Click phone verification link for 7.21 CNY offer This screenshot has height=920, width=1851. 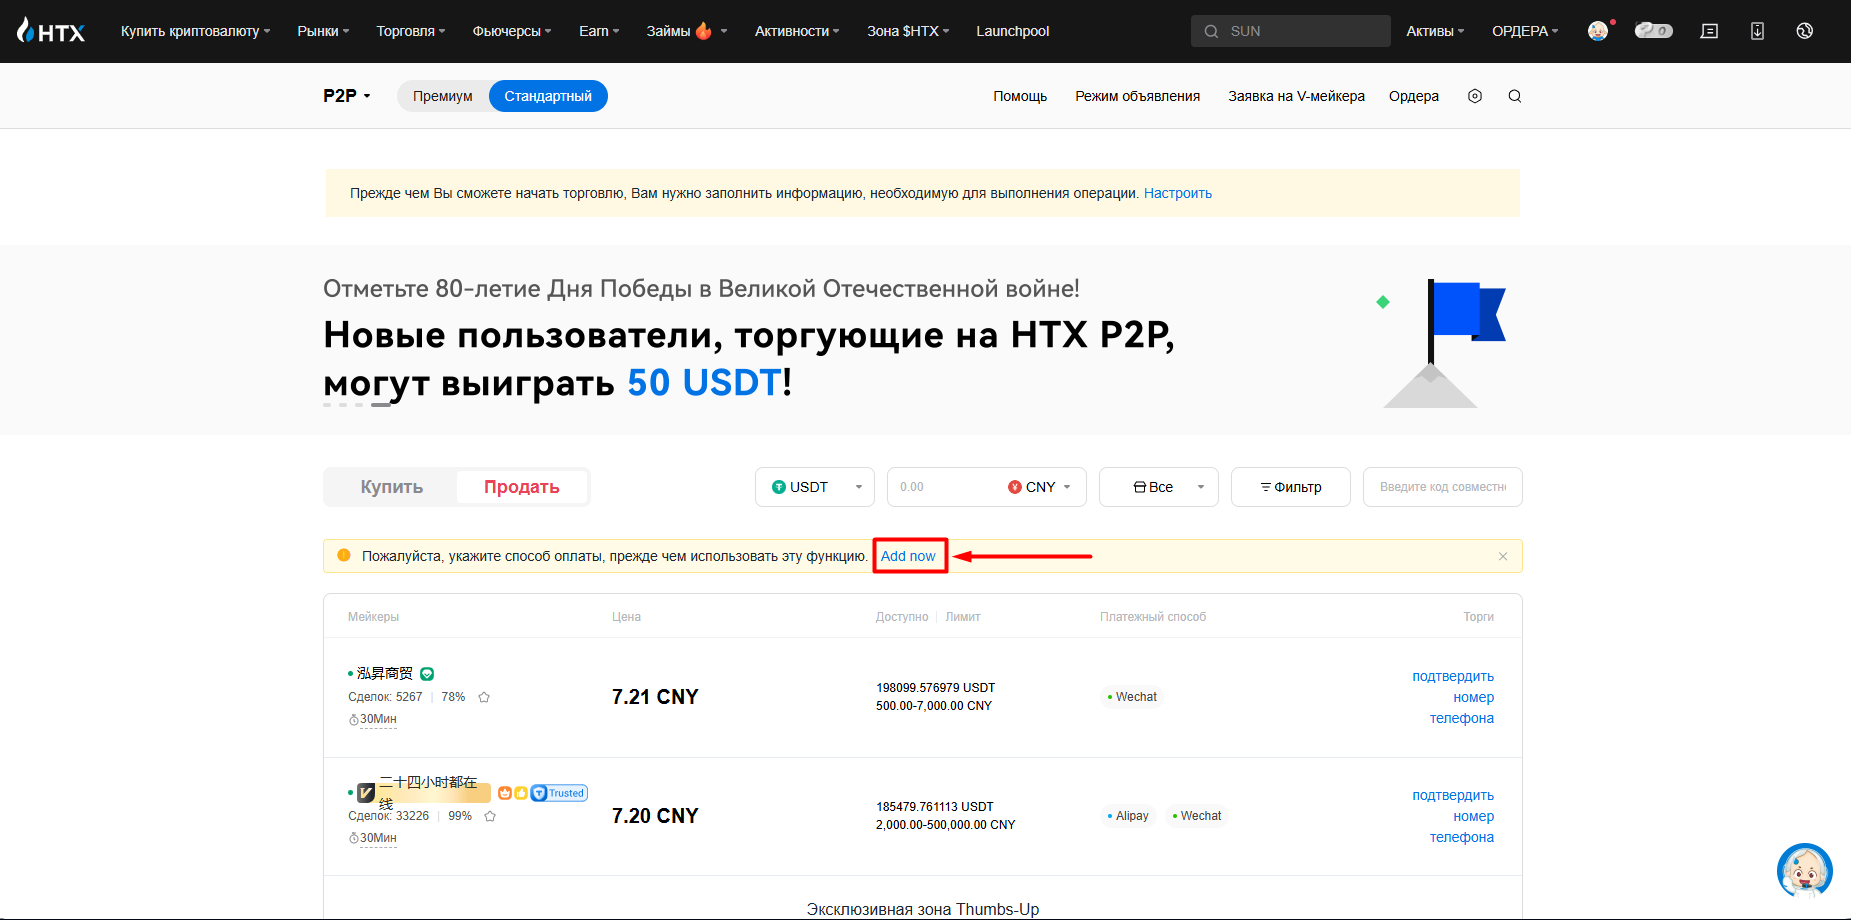[x=1453, y=697]
